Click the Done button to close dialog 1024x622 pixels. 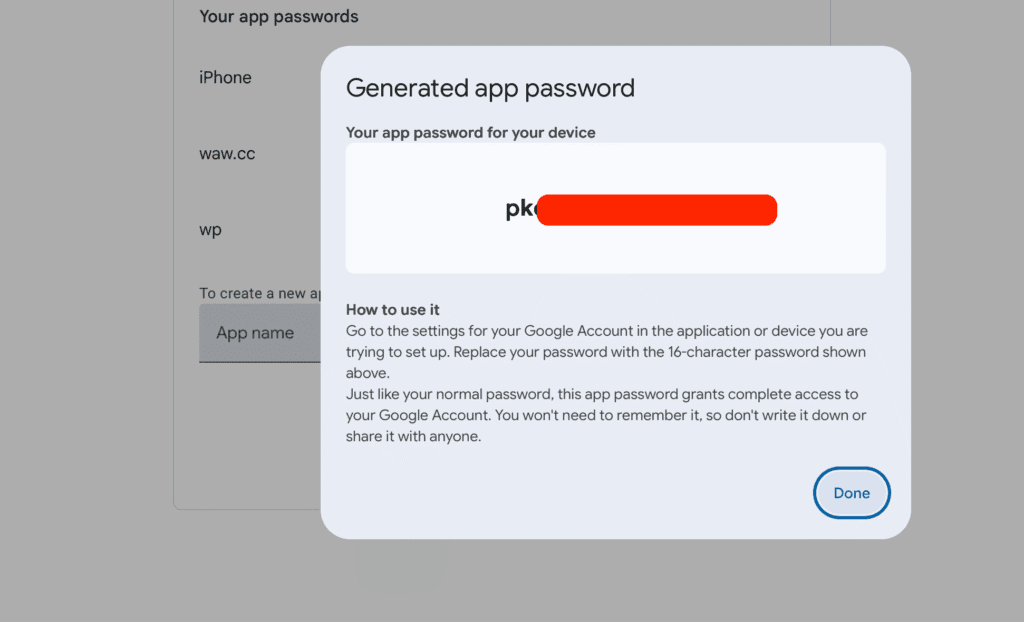pyautogui.click(x=851, y=492)
